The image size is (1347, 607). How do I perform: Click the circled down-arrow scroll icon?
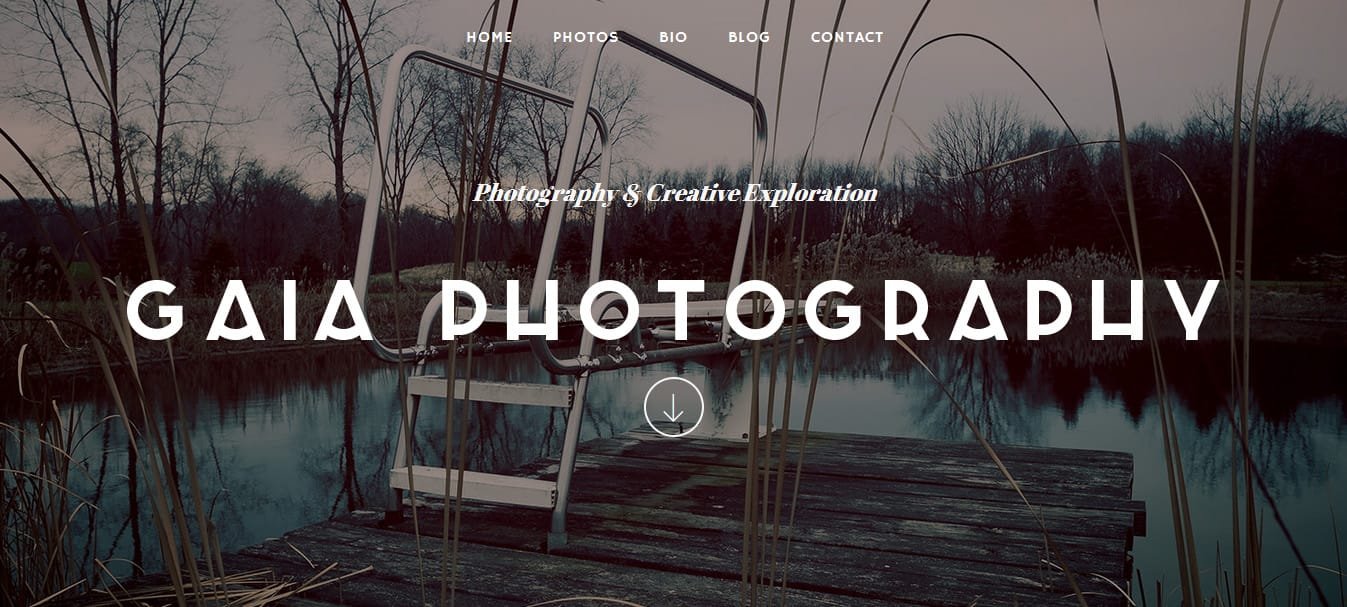click(673, 407)
